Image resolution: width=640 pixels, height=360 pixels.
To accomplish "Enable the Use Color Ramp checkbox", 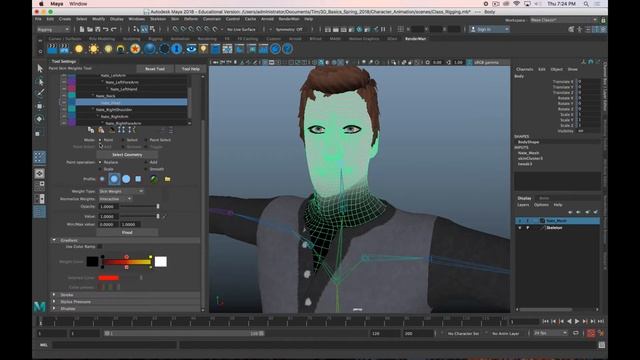I will pyautogui.click(x=100, y=247).
